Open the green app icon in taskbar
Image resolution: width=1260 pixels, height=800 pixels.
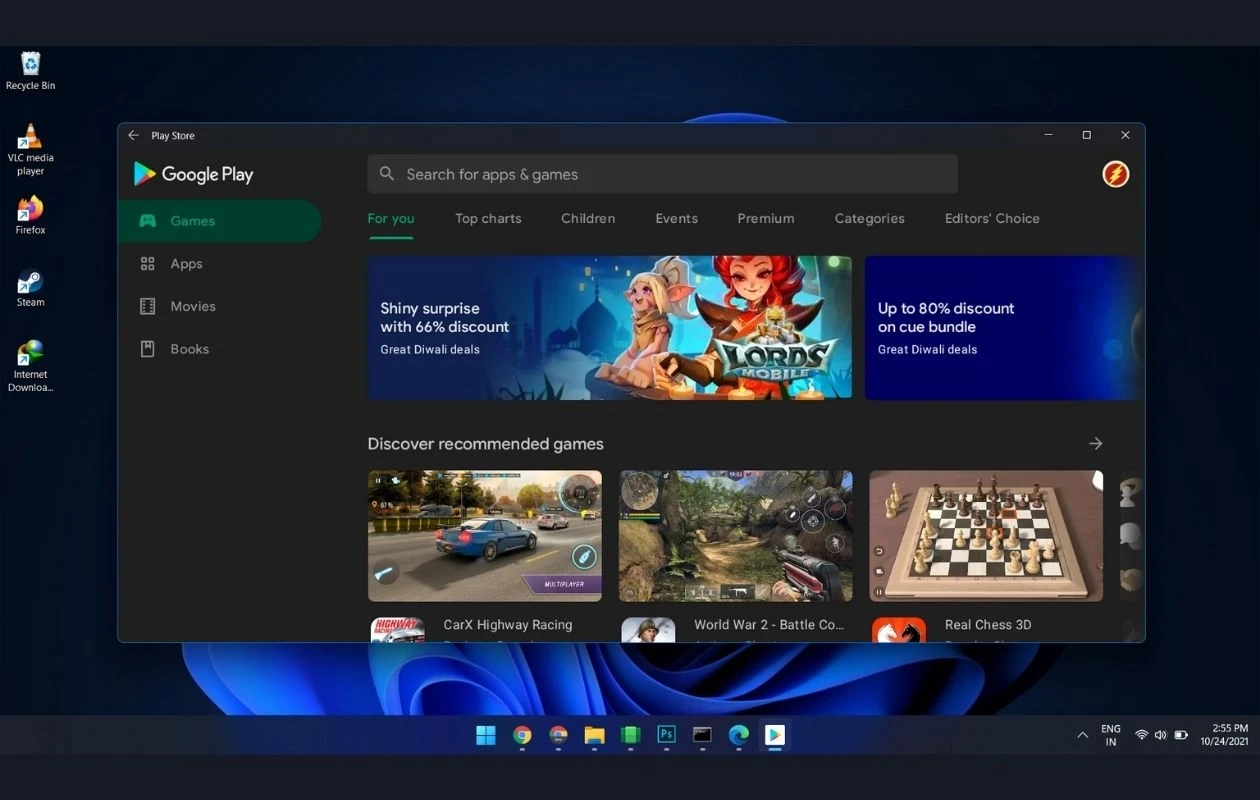[630, 736]
